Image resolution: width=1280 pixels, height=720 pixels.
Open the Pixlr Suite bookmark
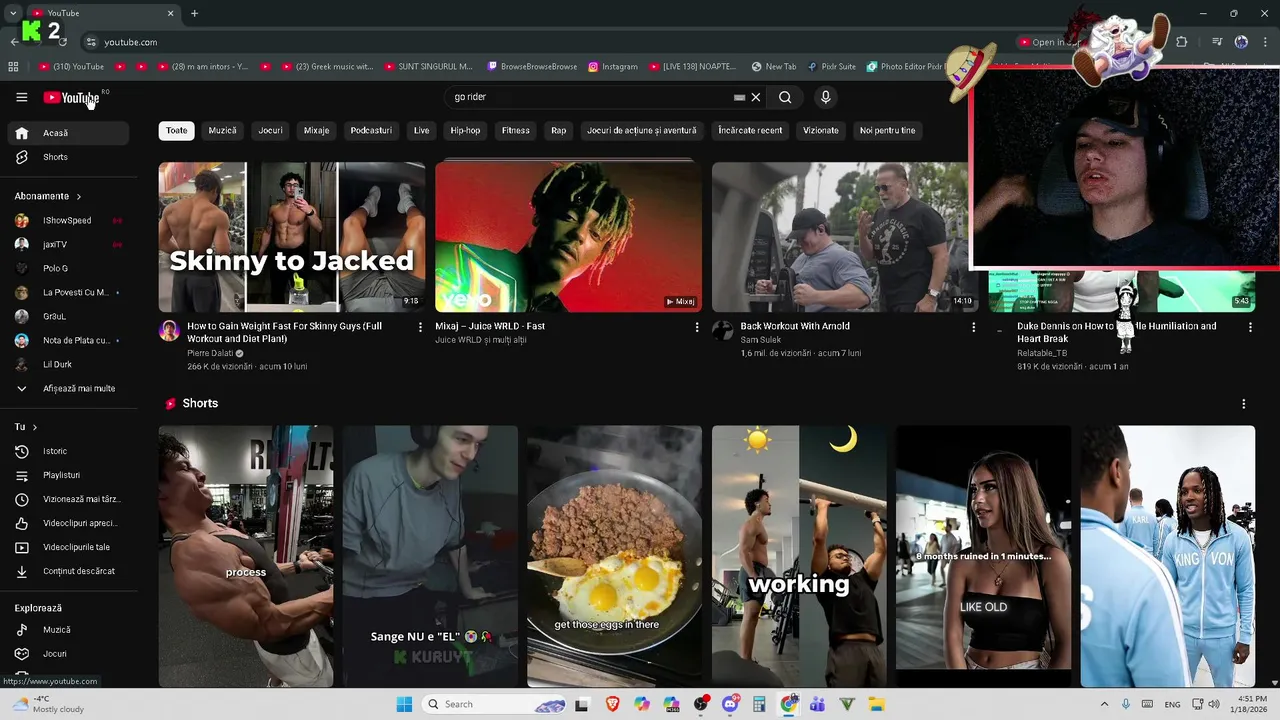coord(831,67)
